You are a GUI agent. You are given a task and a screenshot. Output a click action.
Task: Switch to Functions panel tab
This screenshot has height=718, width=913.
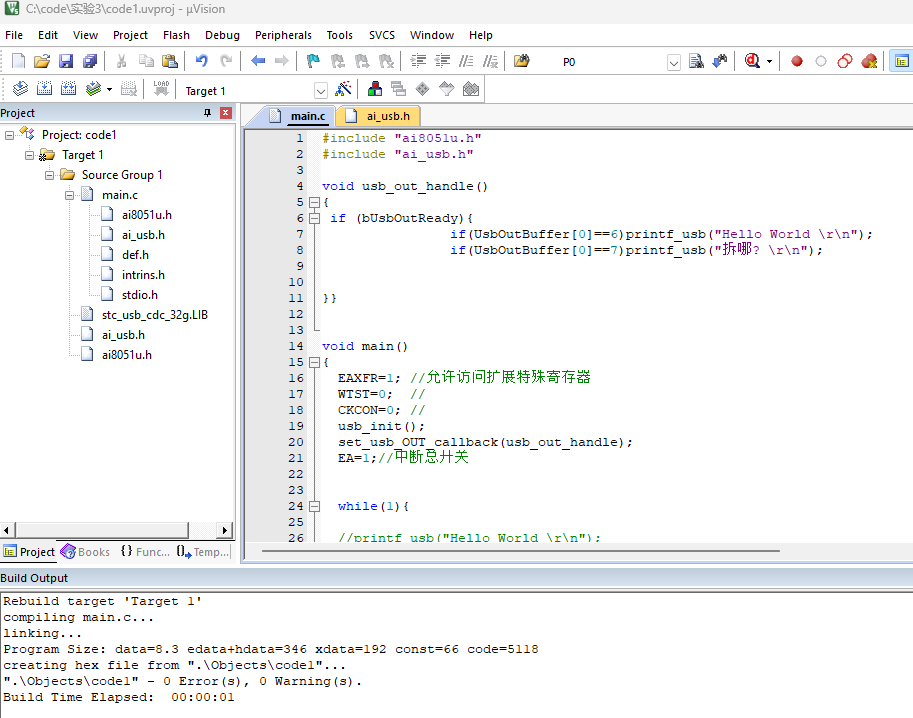coord(145,551)
